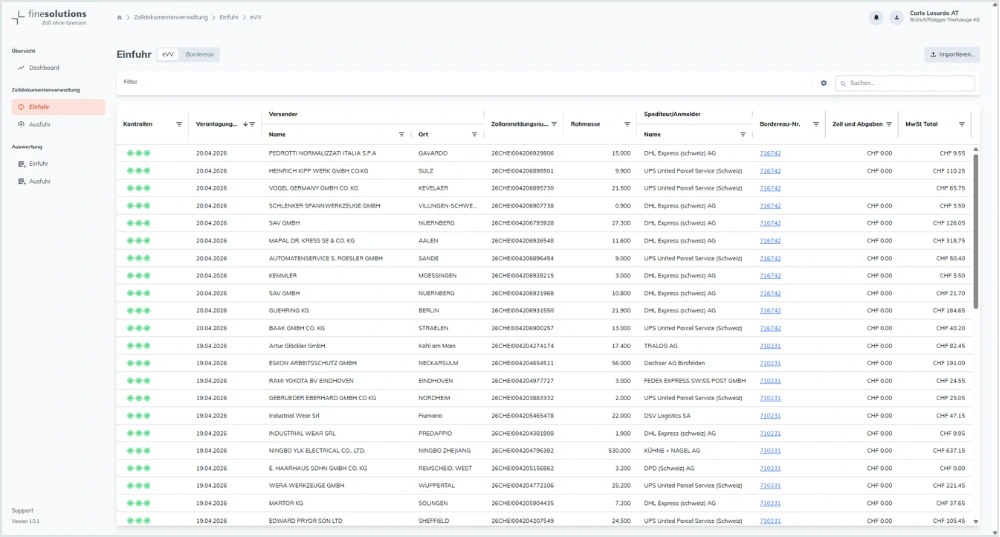Image resolution: width=1000 pixels, height=537 pixels.
Task: Open table settings gear icon
Action: click(823, 83)
